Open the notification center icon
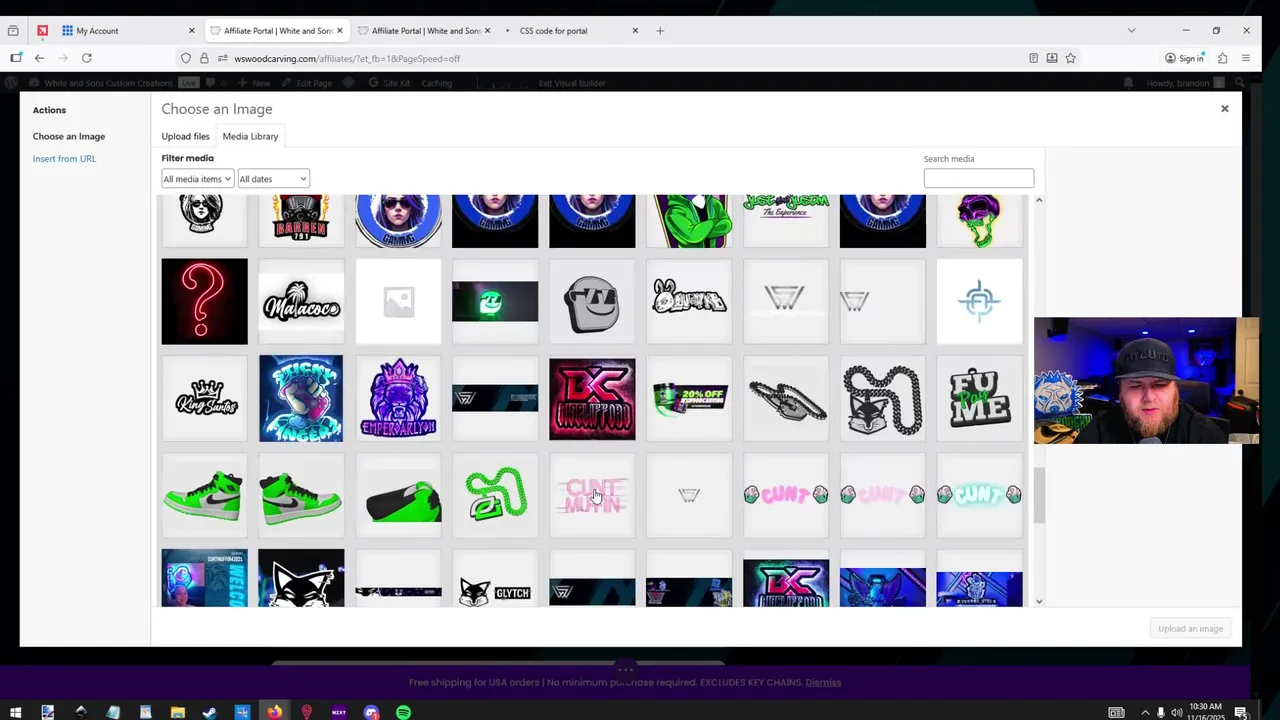 tap(1241, 712)
